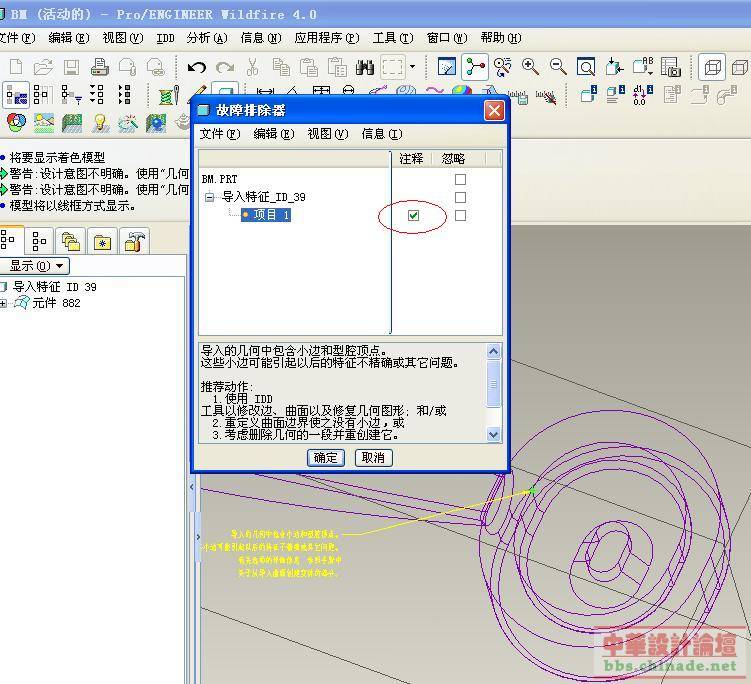The width and height of the screenshot is (751, 684).
Task: Click the model info box icon
Action: point(589,94)
